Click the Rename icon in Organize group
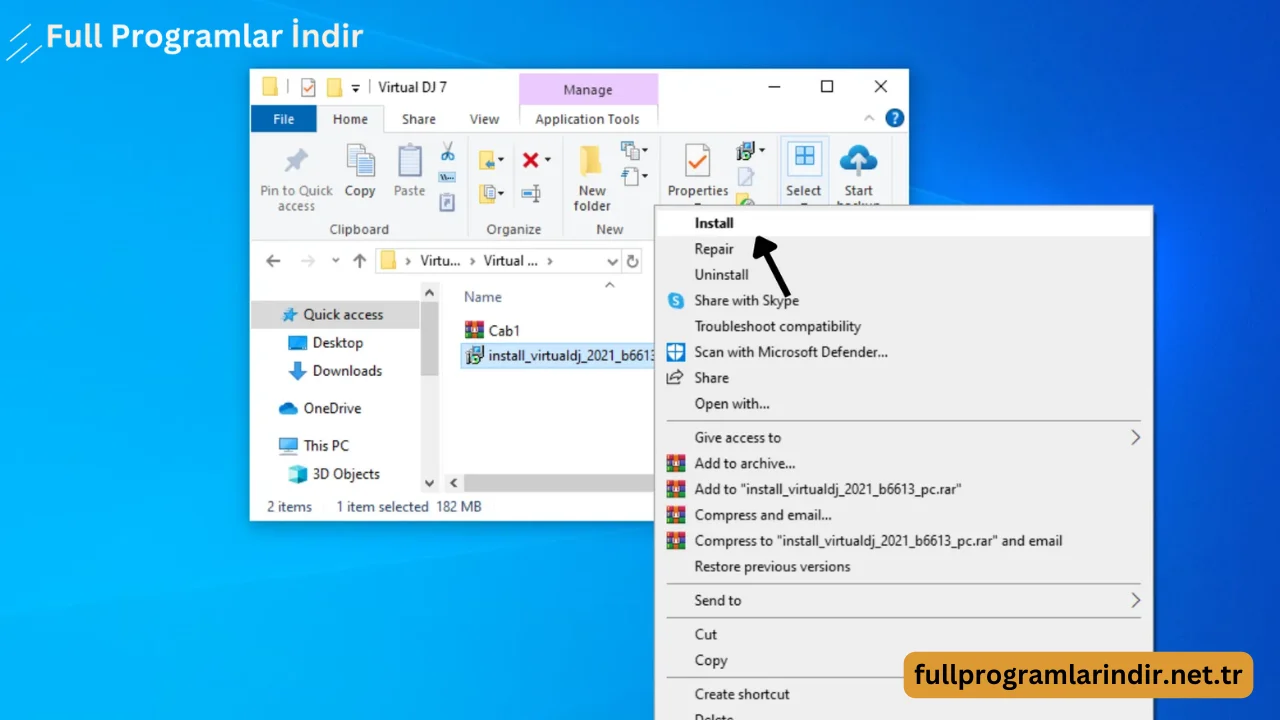1280x720 pixels. click(x=531, y=192)
